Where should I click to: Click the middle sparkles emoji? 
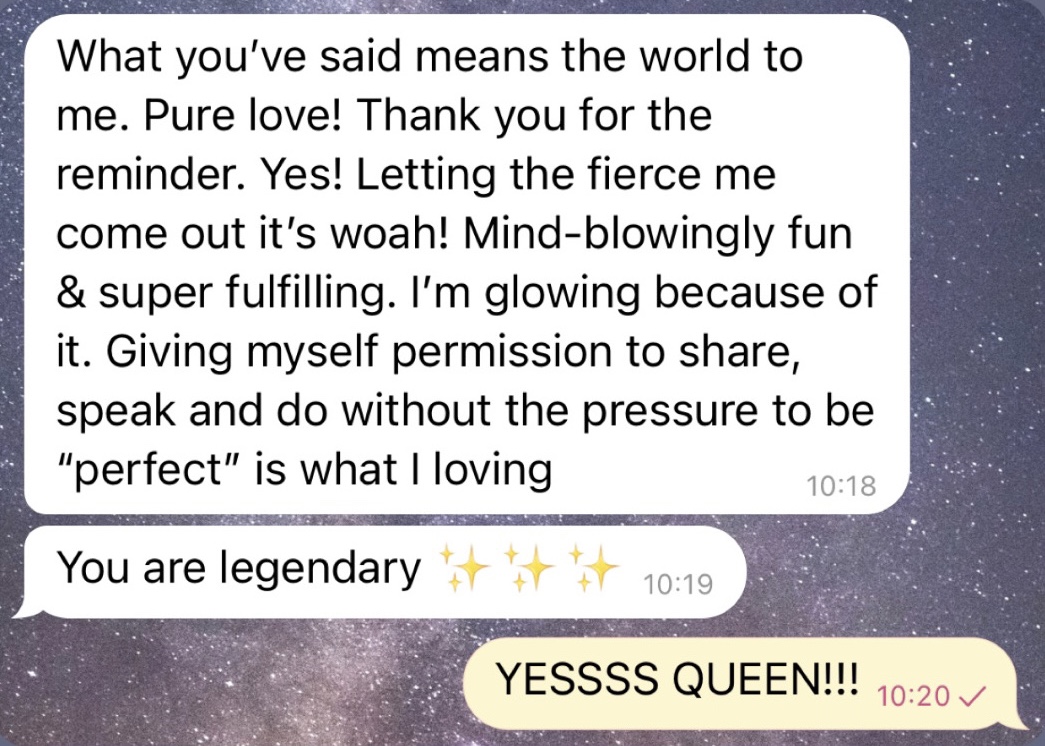pos(530,568)
